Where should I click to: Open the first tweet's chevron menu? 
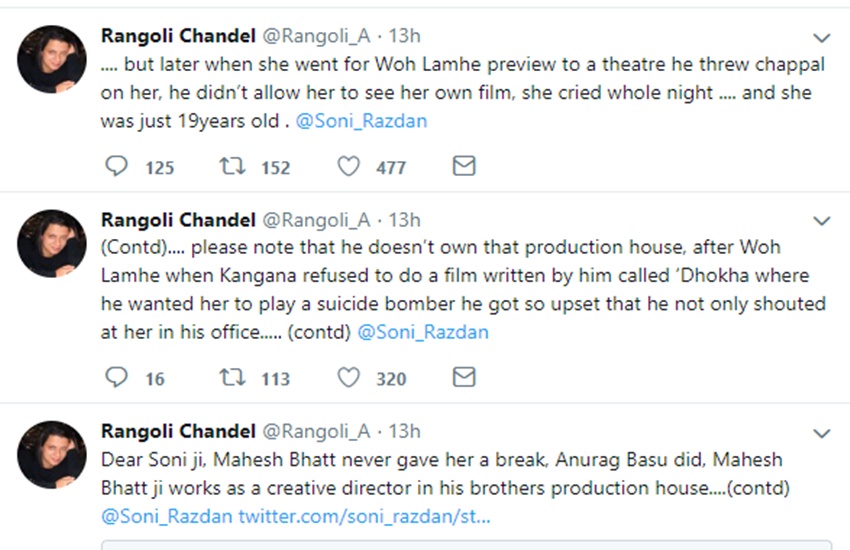(822, 37)
